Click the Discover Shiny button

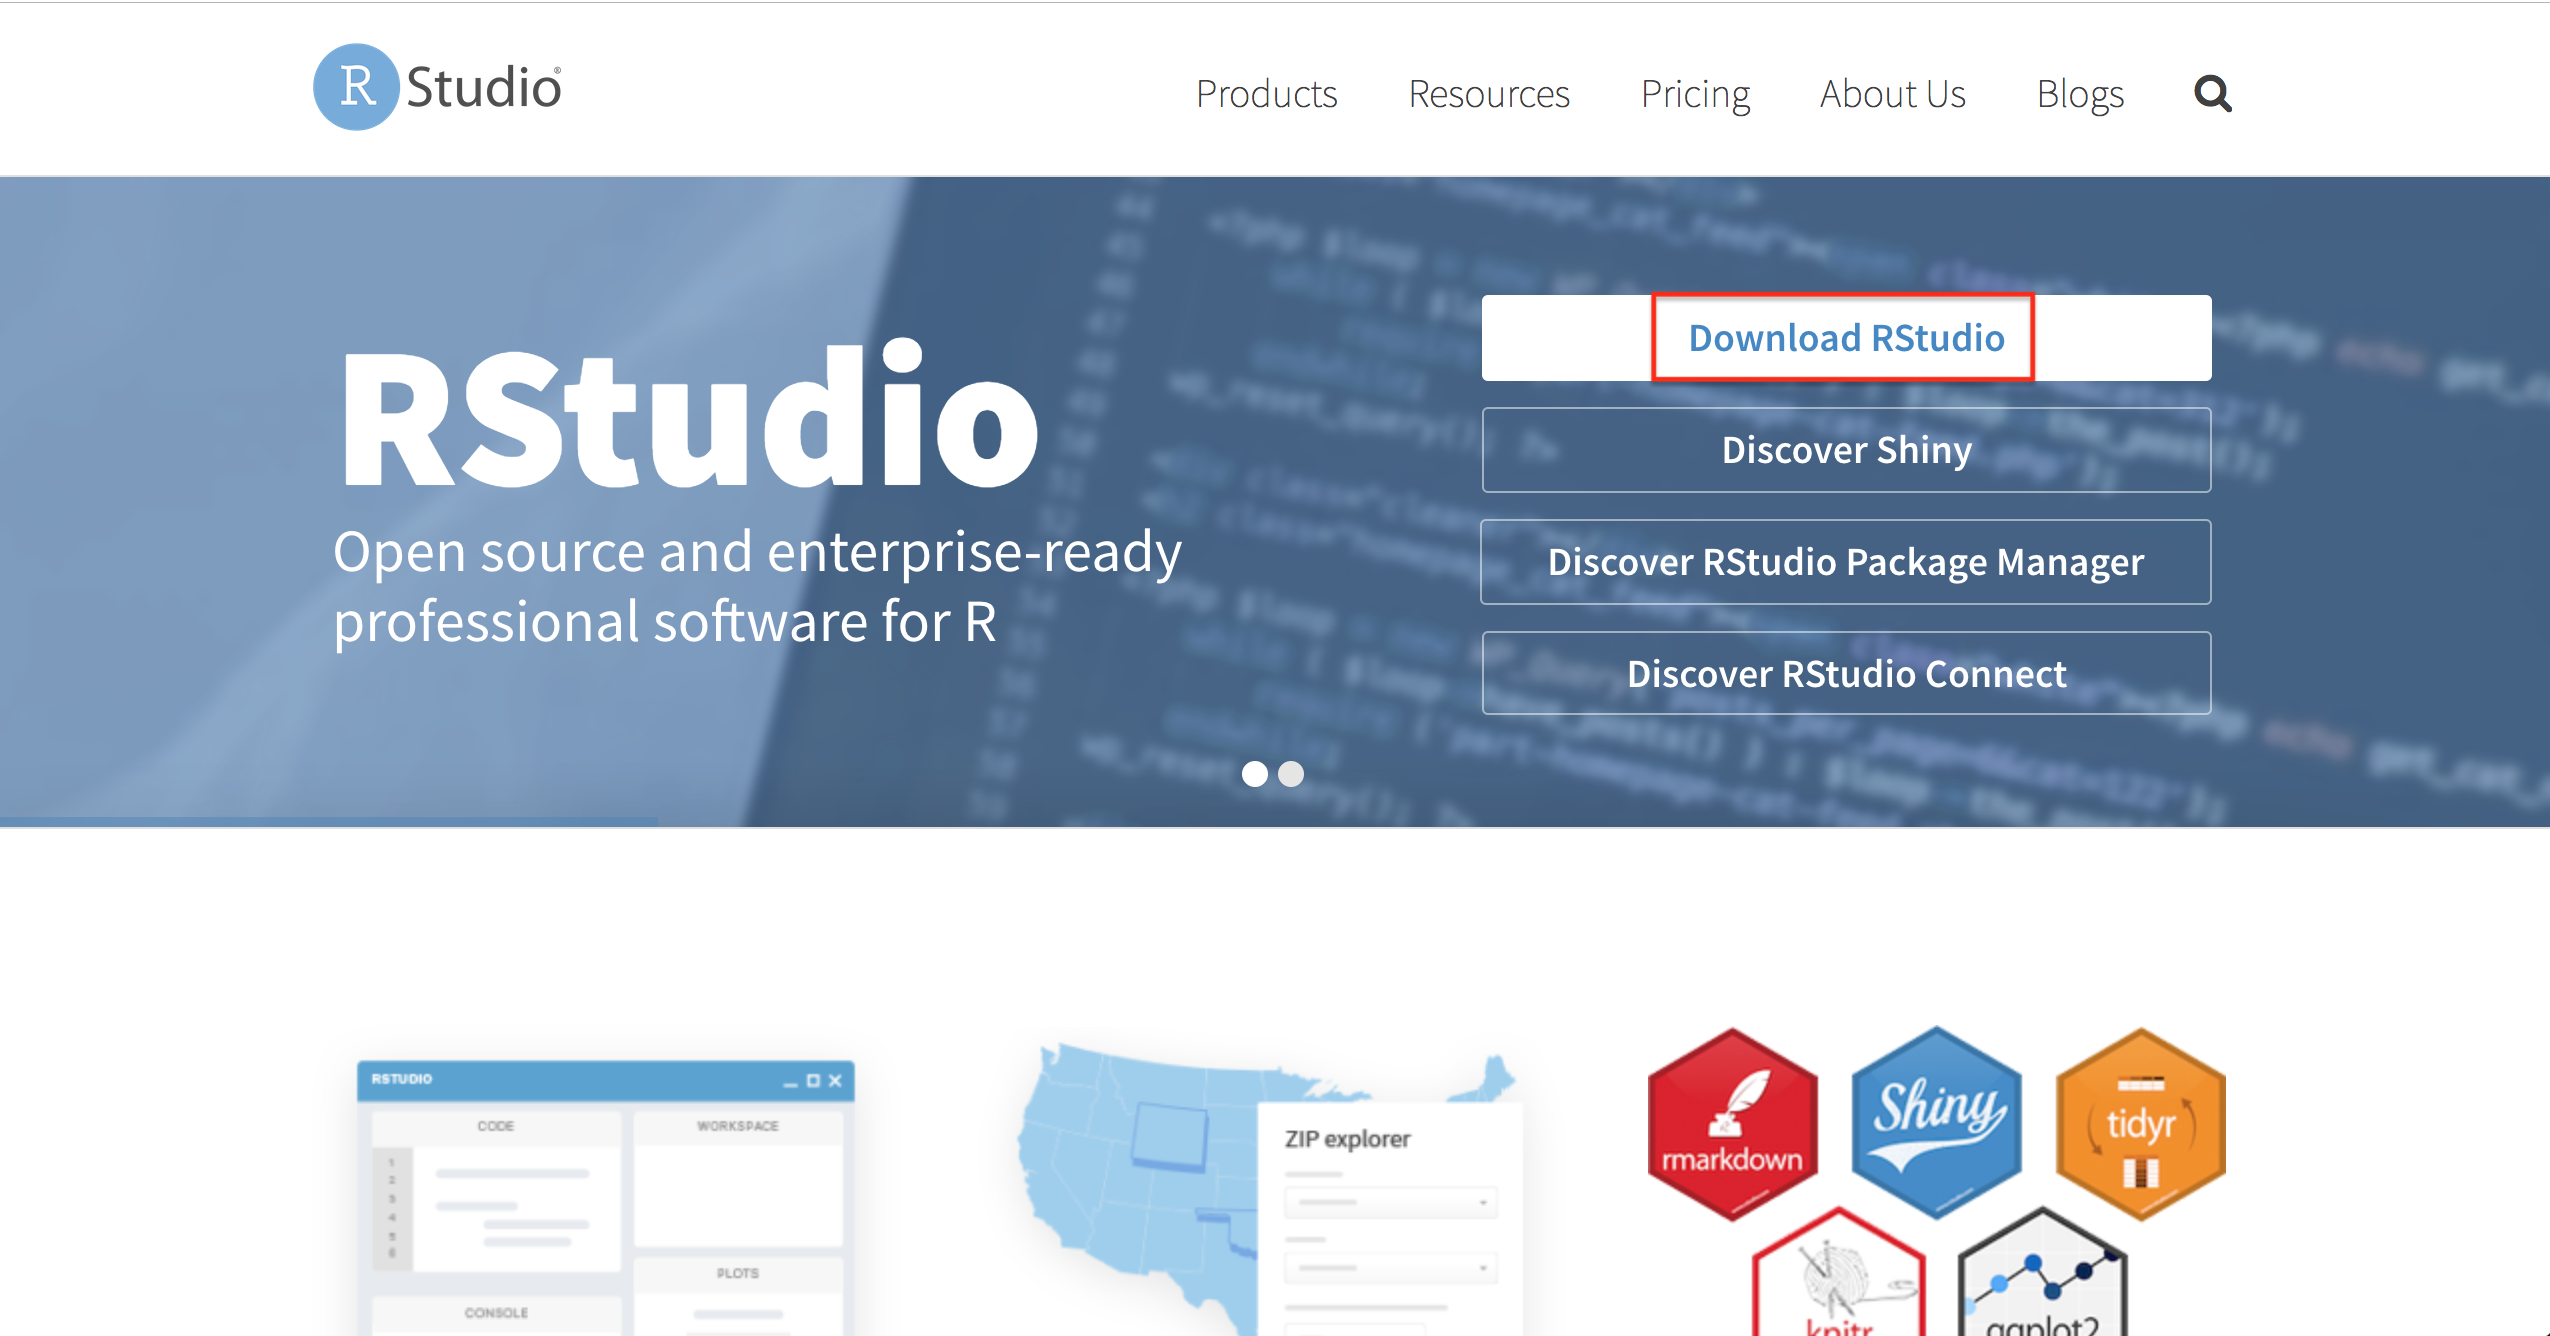point(1846,450)
